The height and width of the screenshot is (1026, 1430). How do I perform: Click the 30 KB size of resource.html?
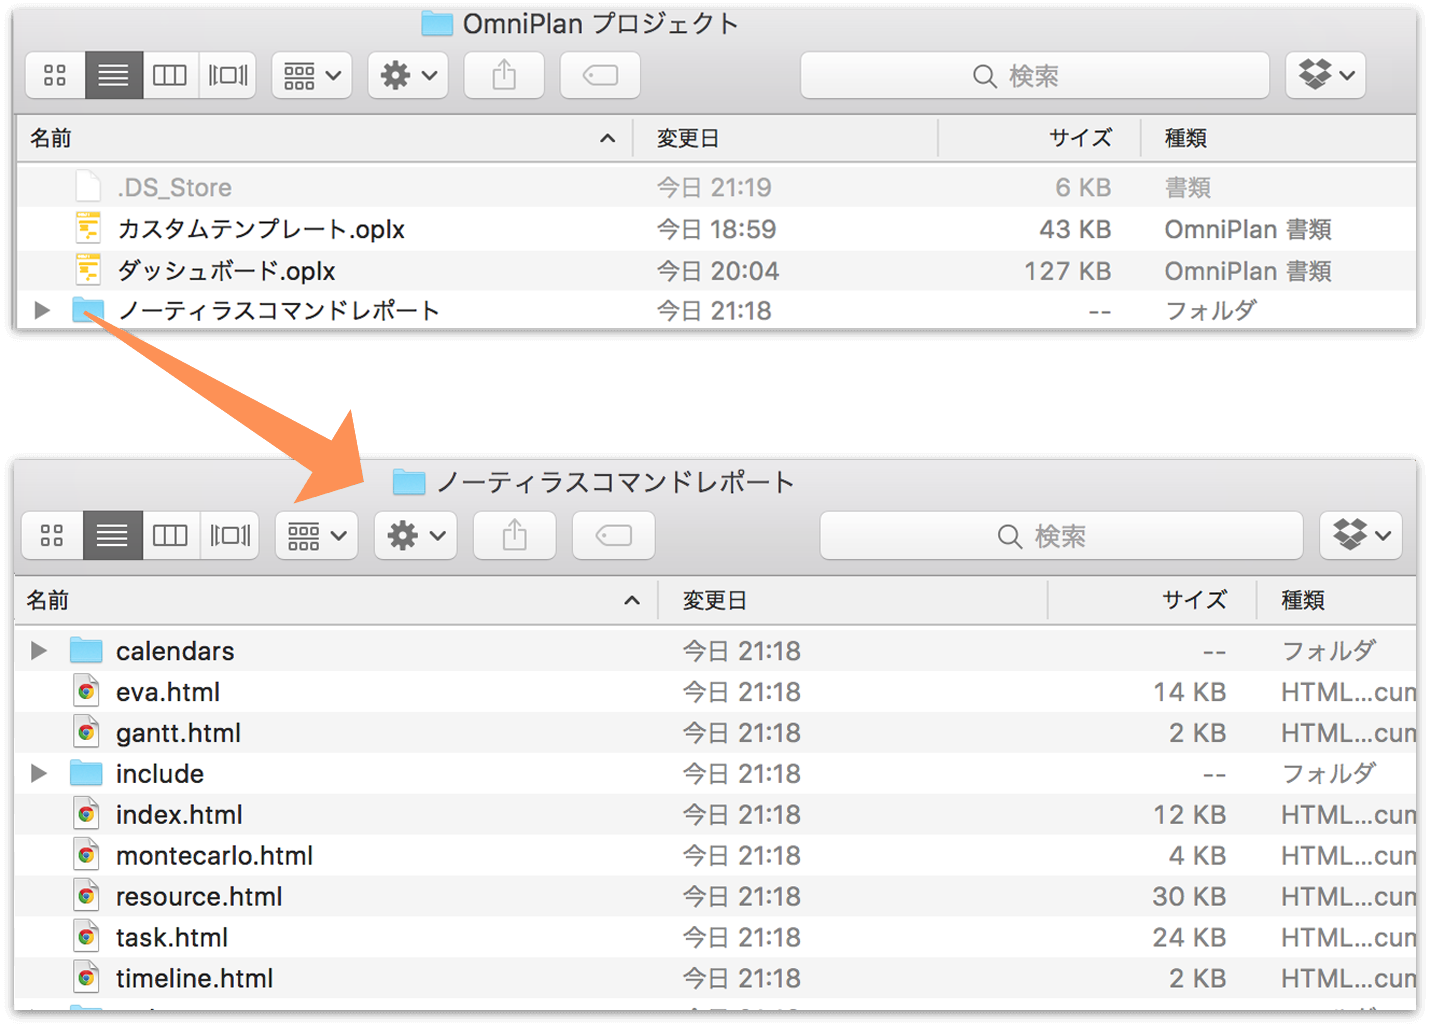coord(1189,897)
